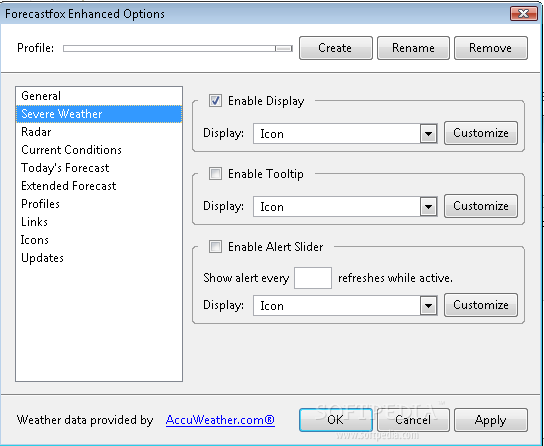The width and height of the screenshot is (544, 446).
Task: Focus the Show alert every refreshes field
Action: (x=313, y=278)
